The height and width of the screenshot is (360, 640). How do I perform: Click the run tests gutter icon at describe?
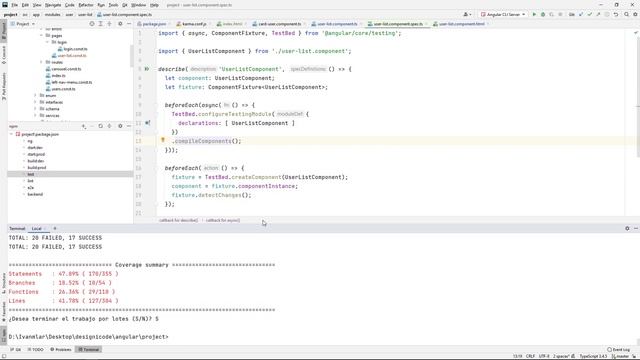(x=147, y=69)
